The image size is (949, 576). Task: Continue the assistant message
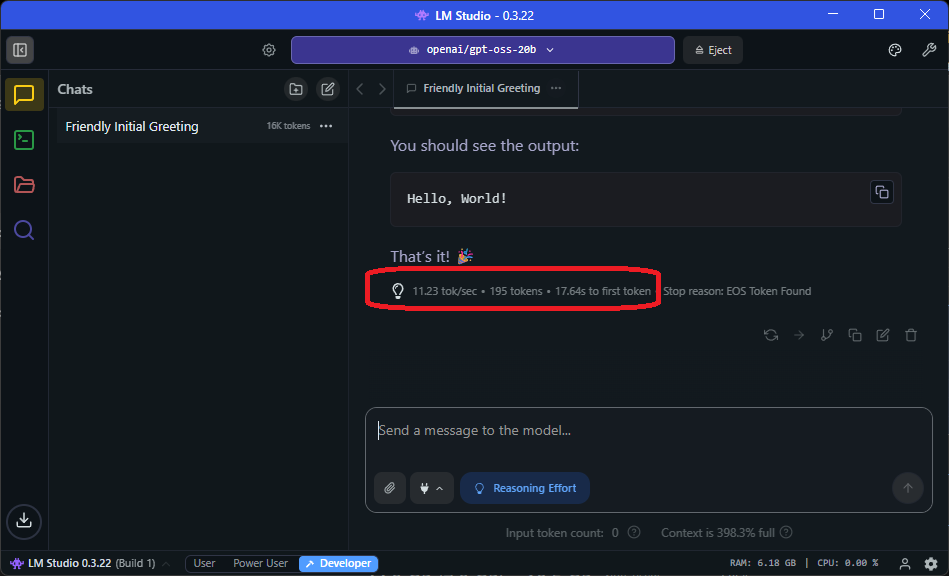pyautogui.click(x=799, y=335)
